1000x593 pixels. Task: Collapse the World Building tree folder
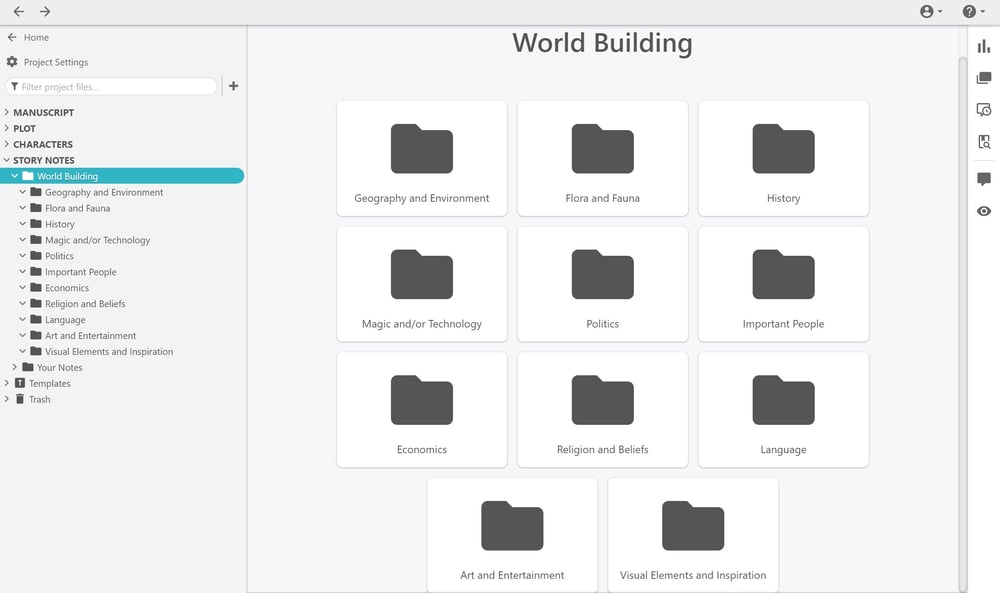[15, 176]
